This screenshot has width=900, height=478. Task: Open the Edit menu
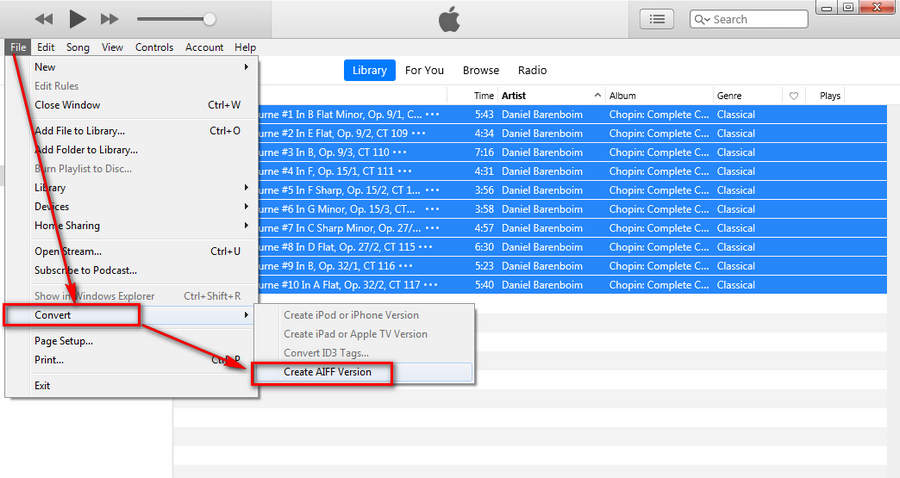pos(45,47)
